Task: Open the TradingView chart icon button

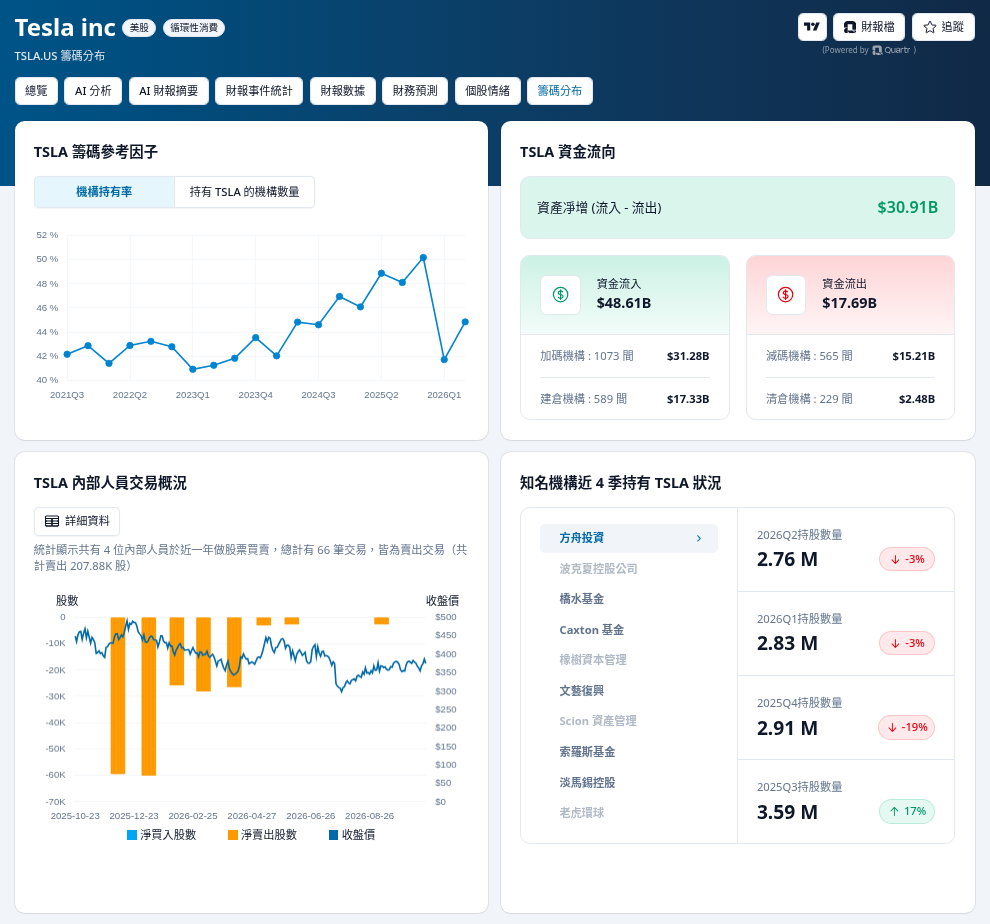Action: pyautogui.click(x=812, y=27)
